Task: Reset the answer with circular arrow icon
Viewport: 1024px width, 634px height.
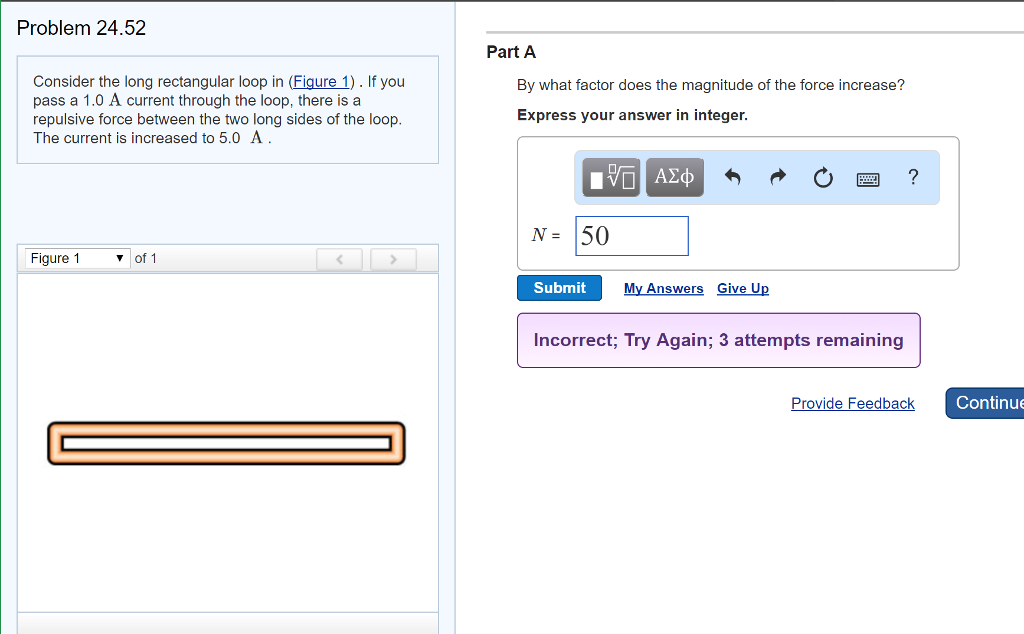Action: pos(822,177)
